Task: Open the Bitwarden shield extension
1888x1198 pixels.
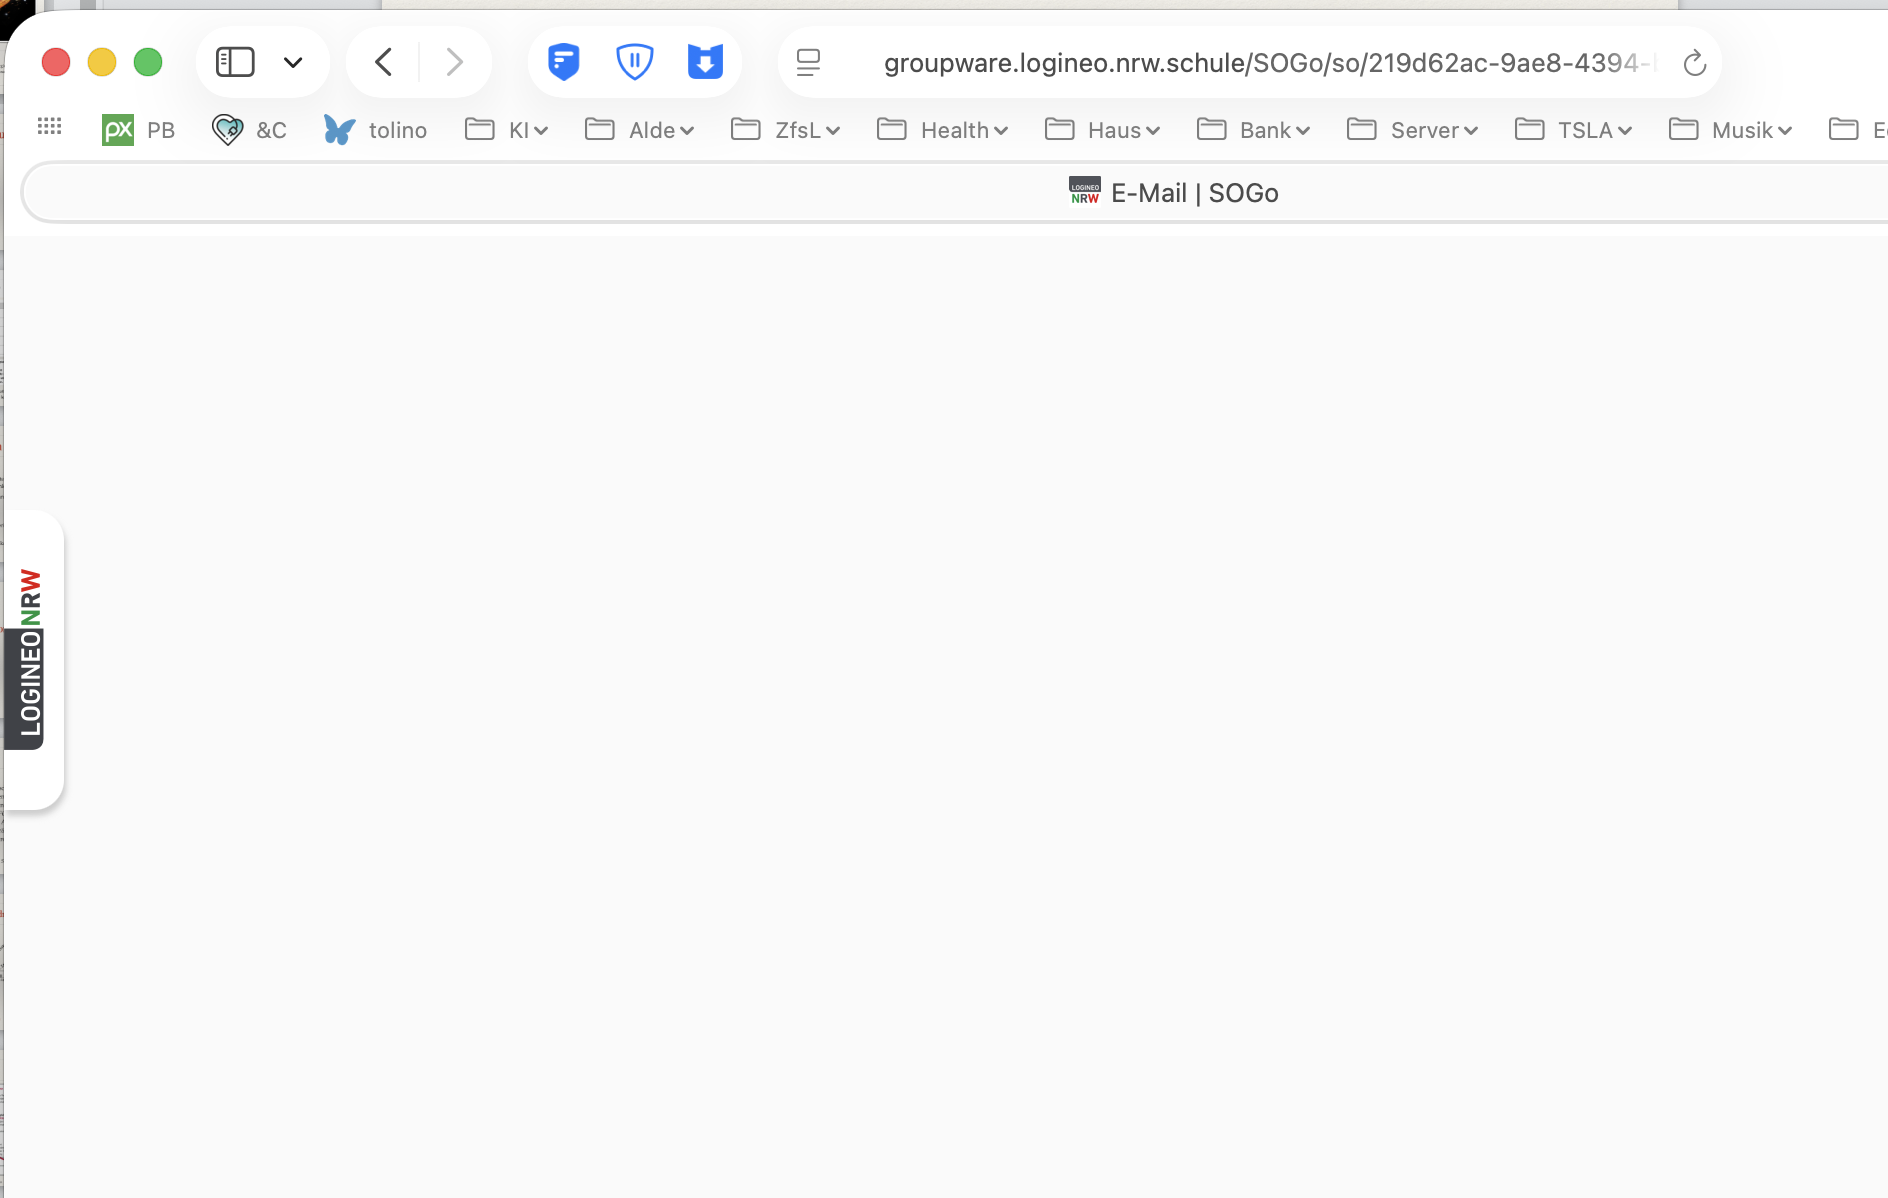Action: coord(634,62)
